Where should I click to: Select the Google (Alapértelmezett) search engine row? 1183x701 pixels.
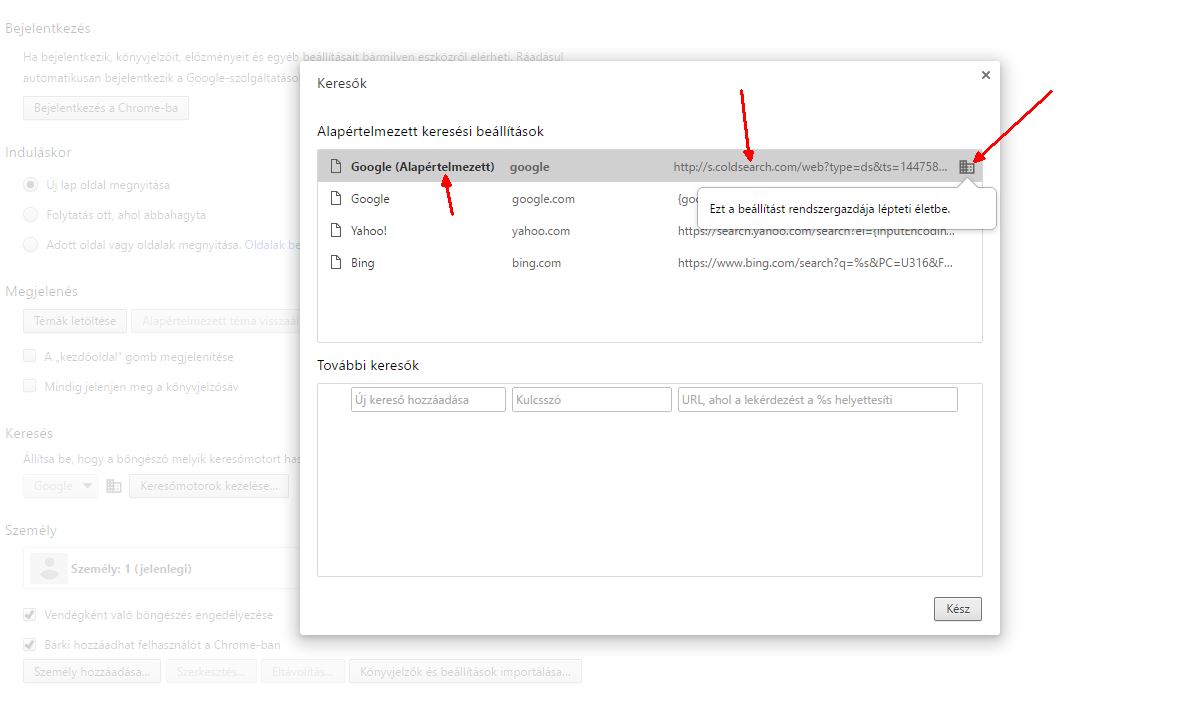coord(650,166)
